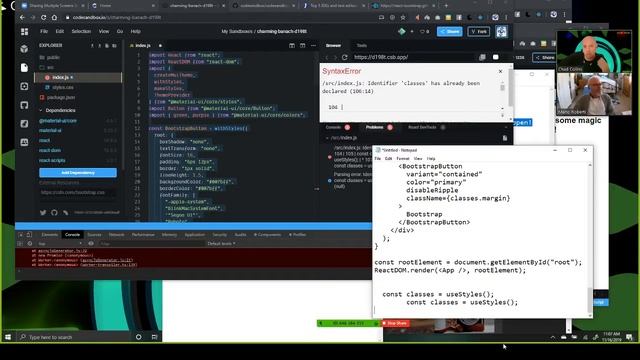The height and width of the screenshot is (360, 640).
Task: Click Twitter icon at bottom of Explorer
Action: click(x=43, y=213)
